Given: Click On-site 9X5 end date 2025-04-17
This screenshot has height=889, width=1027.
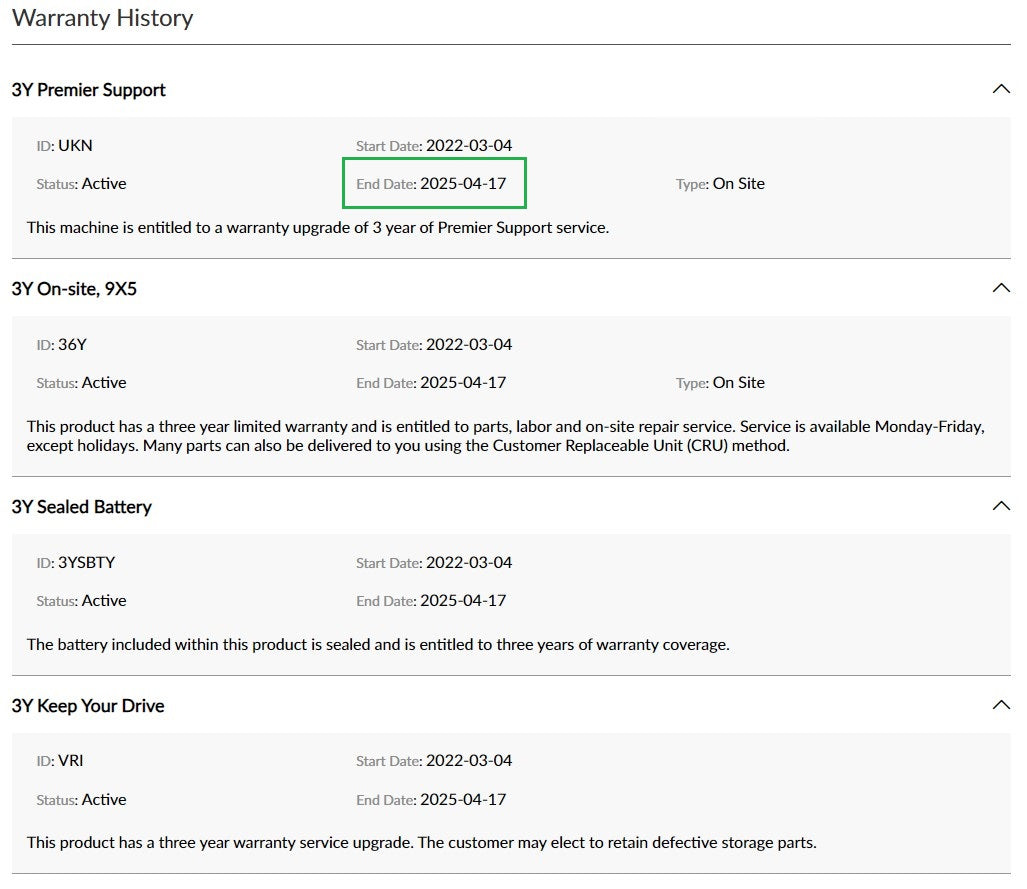Looking at the screenshot, I should coord(463,383).
